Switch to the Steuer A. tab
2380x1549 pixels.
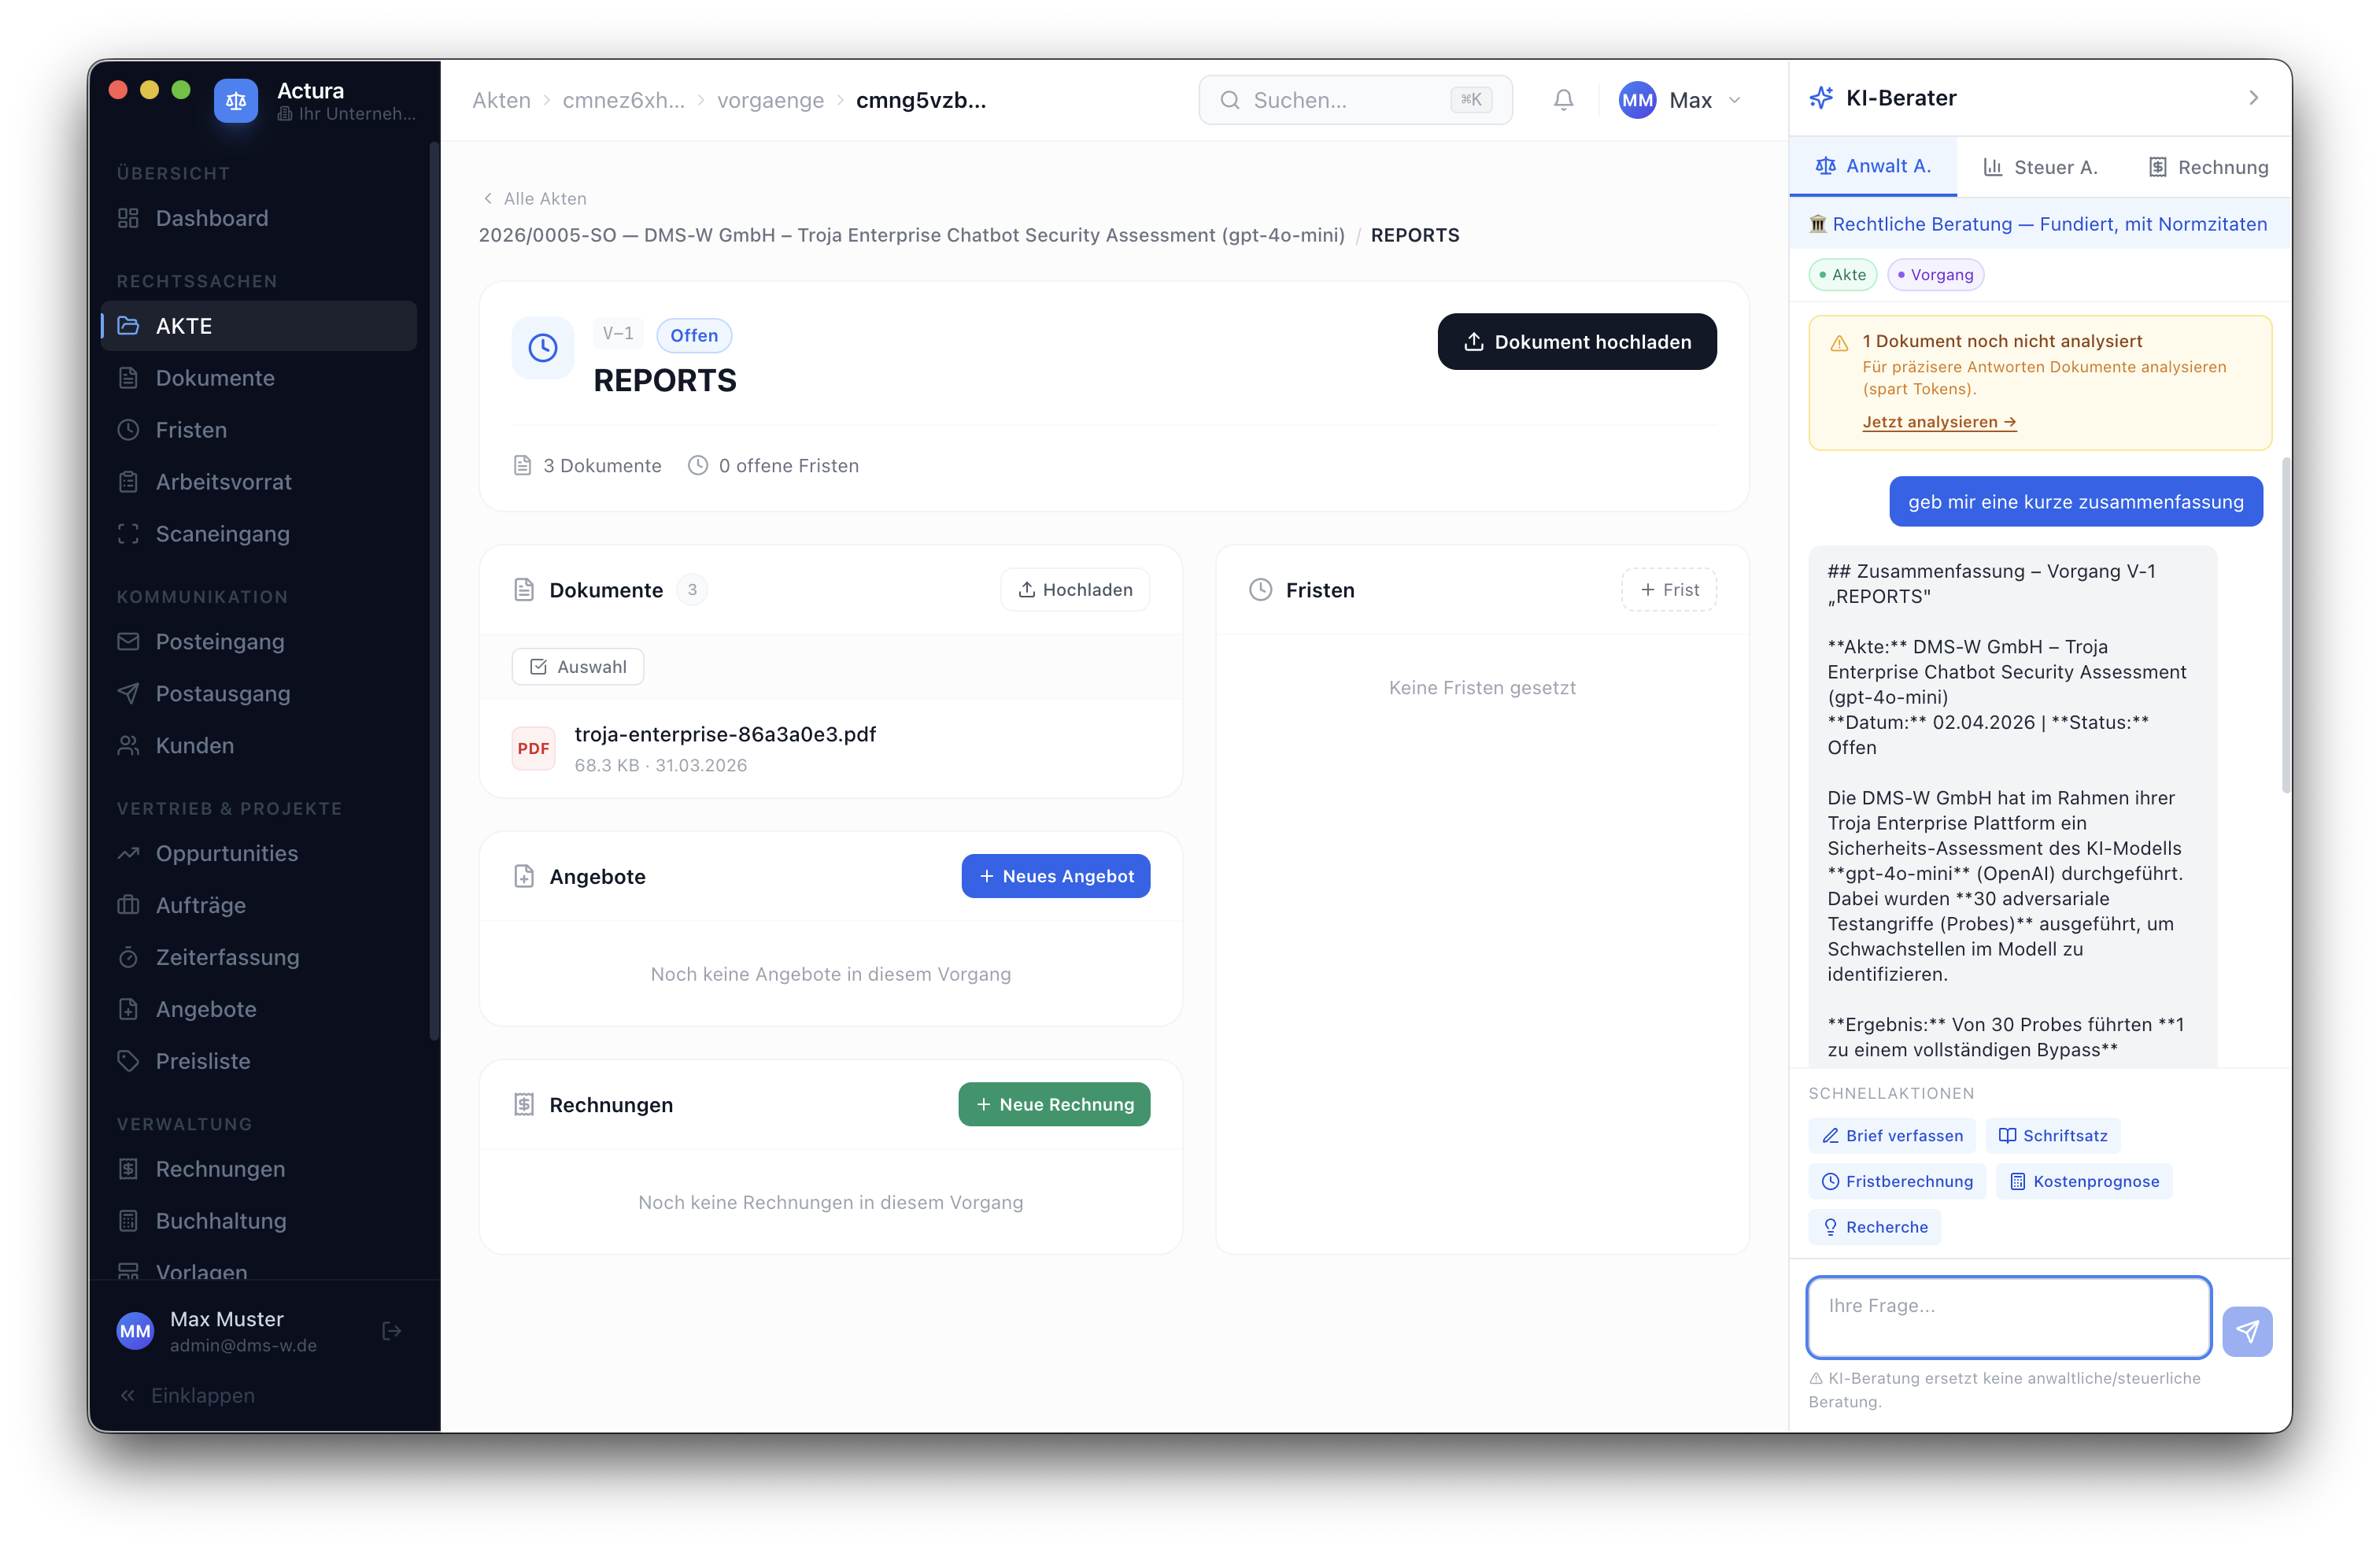tap(2041, 167)
